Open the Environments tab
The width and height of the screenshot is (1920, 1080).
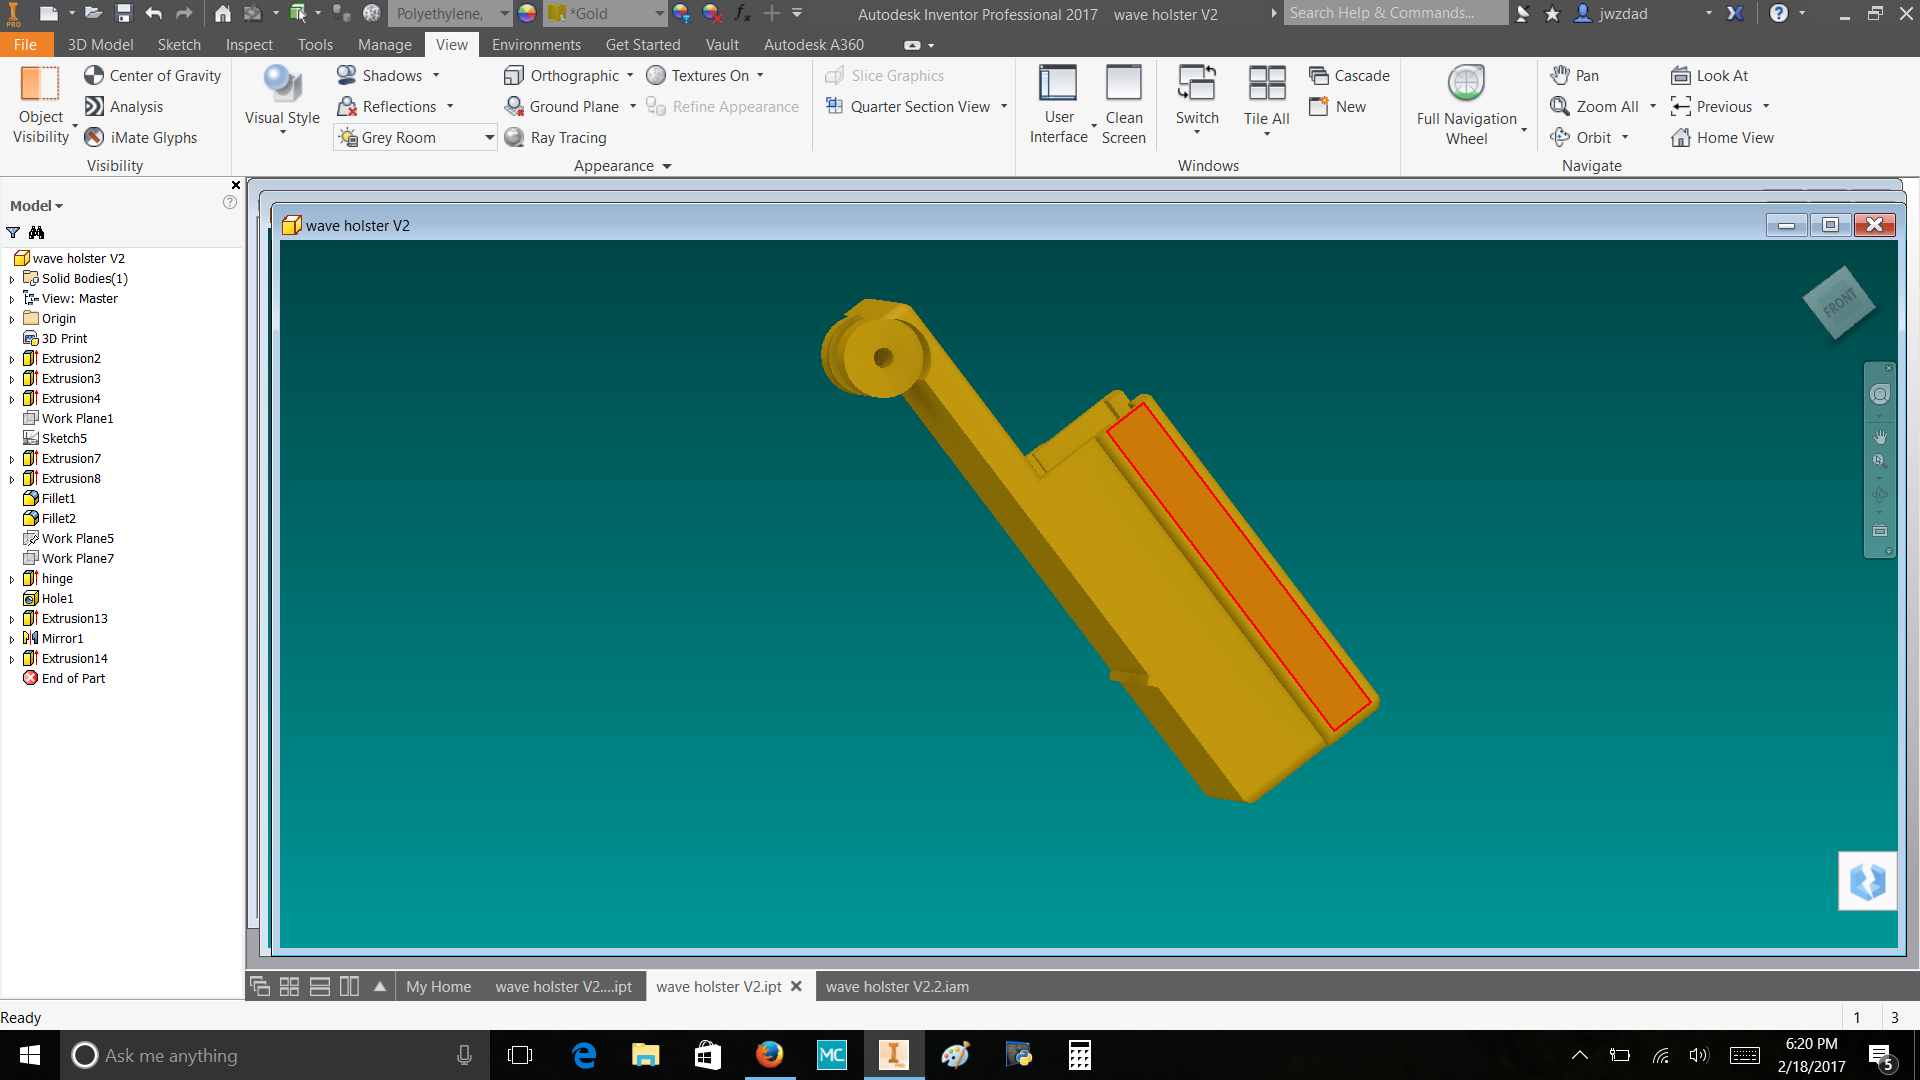click(x=536, y=45)
